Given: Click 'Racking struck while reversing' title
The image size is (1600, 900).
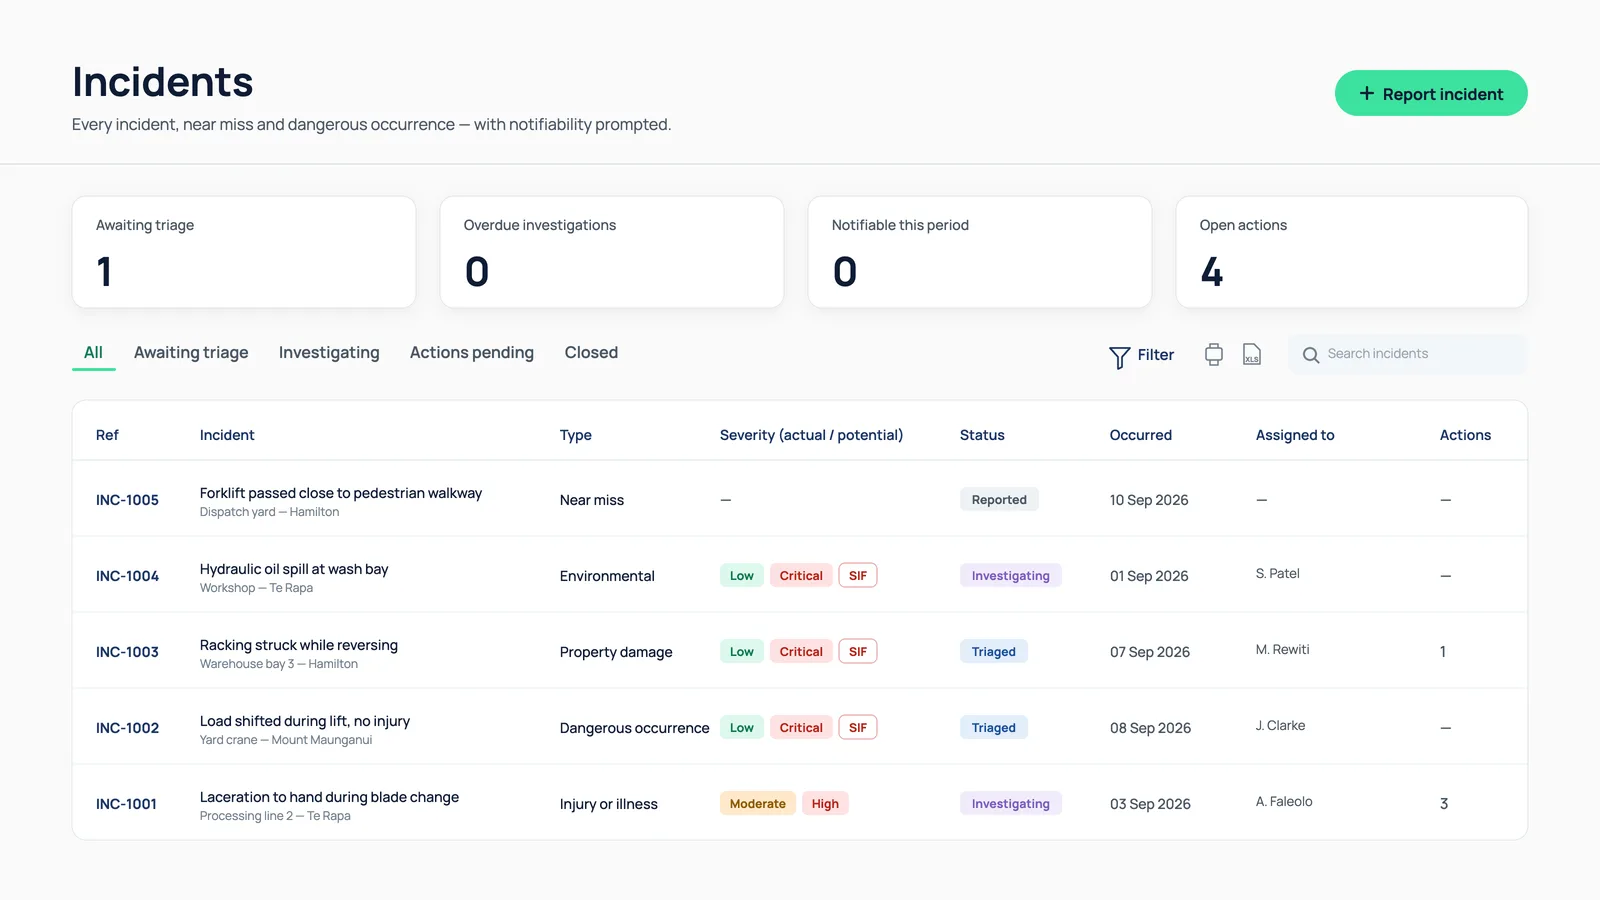Looking at the screenshot, I should (299, 645).
